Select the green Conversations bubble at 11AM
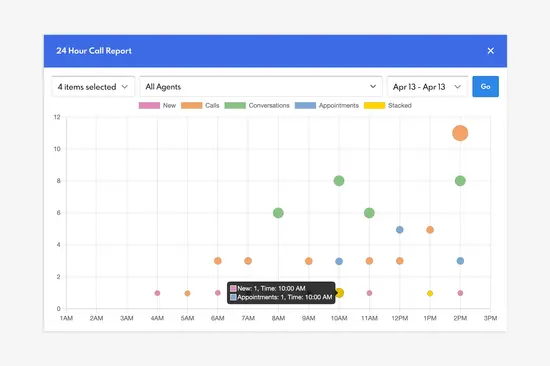The height and width of the screenshot is (366, 550). click(369, 213)
